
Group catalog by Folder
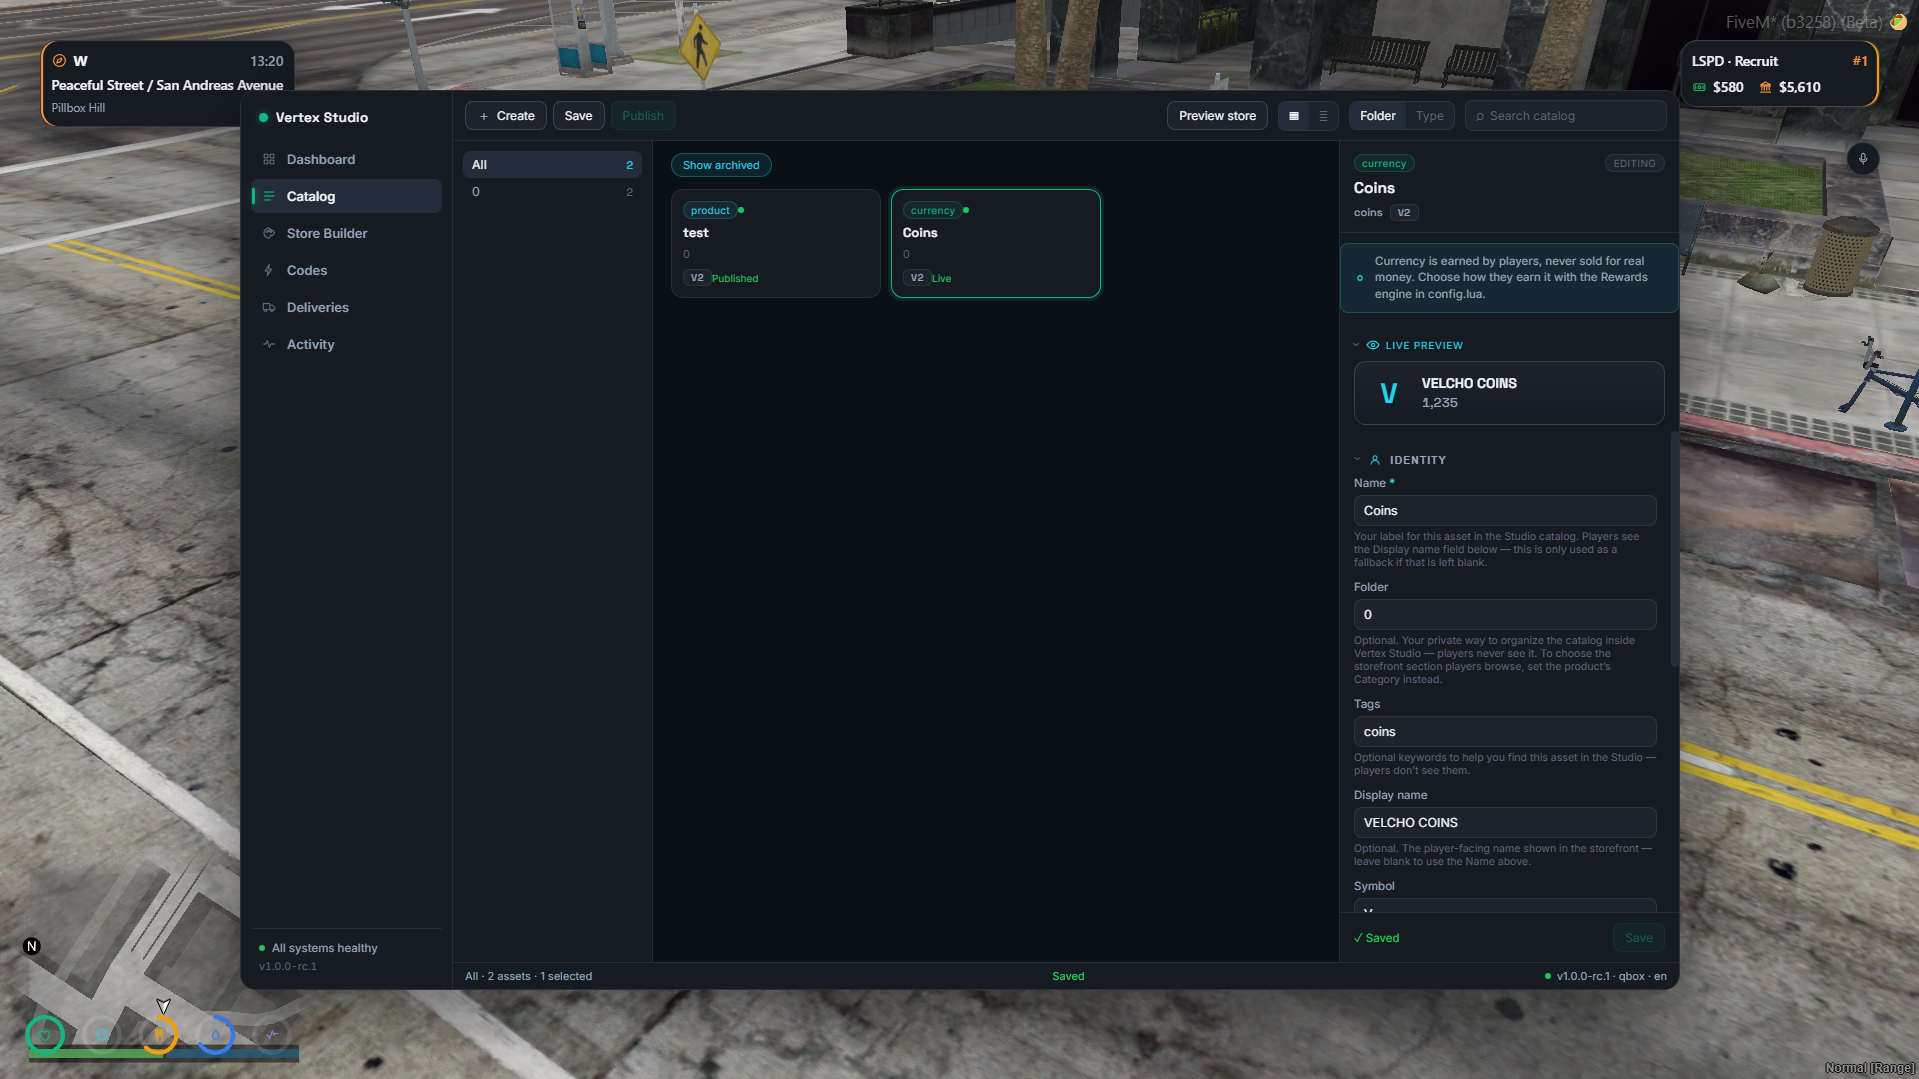coord(1377,116)
